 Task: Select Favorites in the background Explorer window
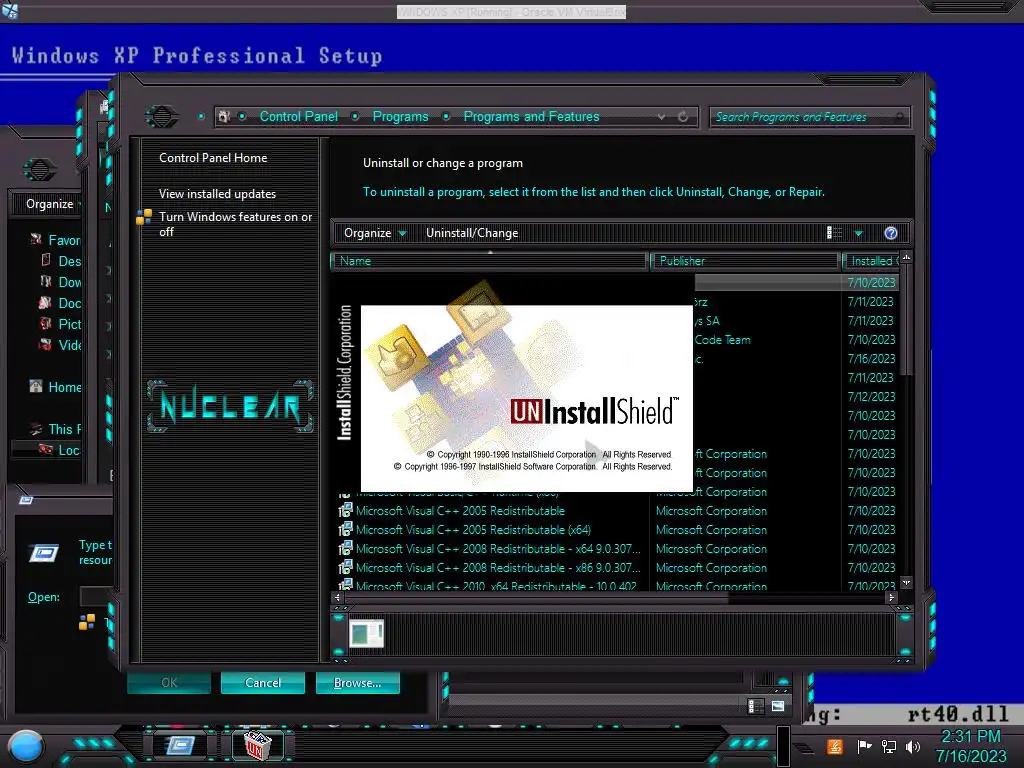click(56, 240)
